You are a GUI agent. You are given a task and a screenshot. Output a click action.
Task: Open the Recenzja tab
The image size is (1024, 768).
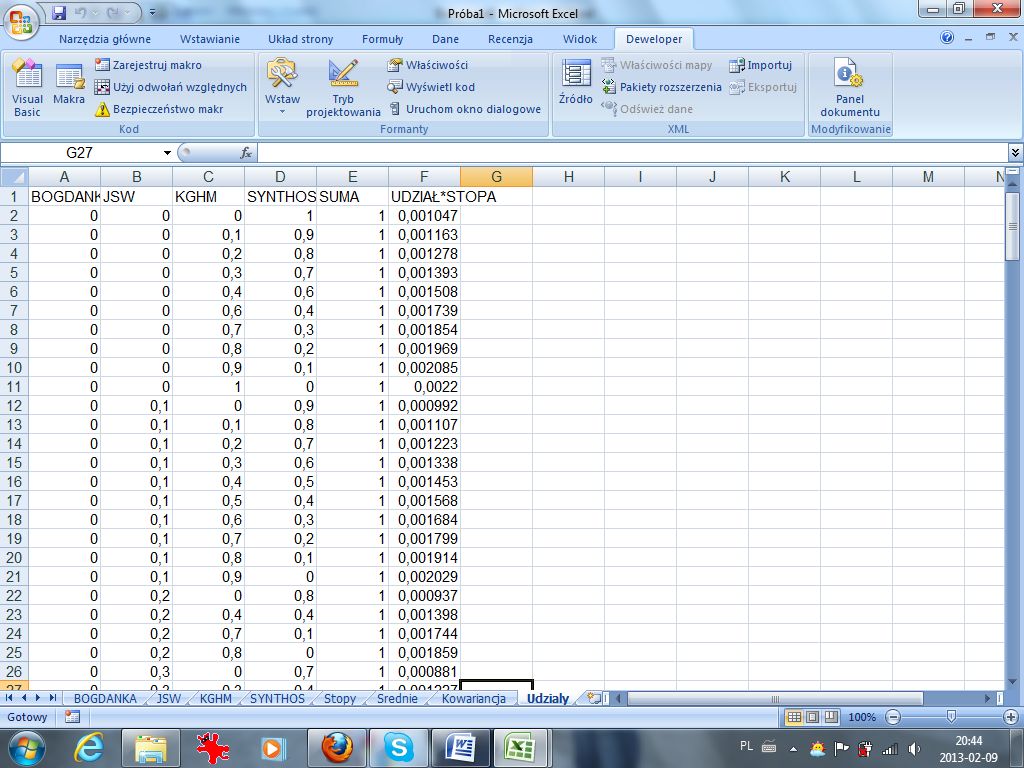coord(510,39)
